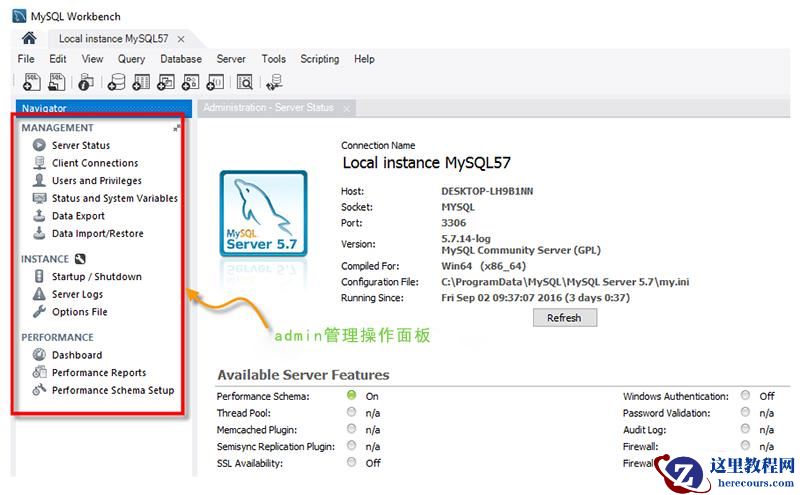Screen dimensions: 800x495
Task: Click reconnect to DBMS toolbar icon
Action: point(275,82)
